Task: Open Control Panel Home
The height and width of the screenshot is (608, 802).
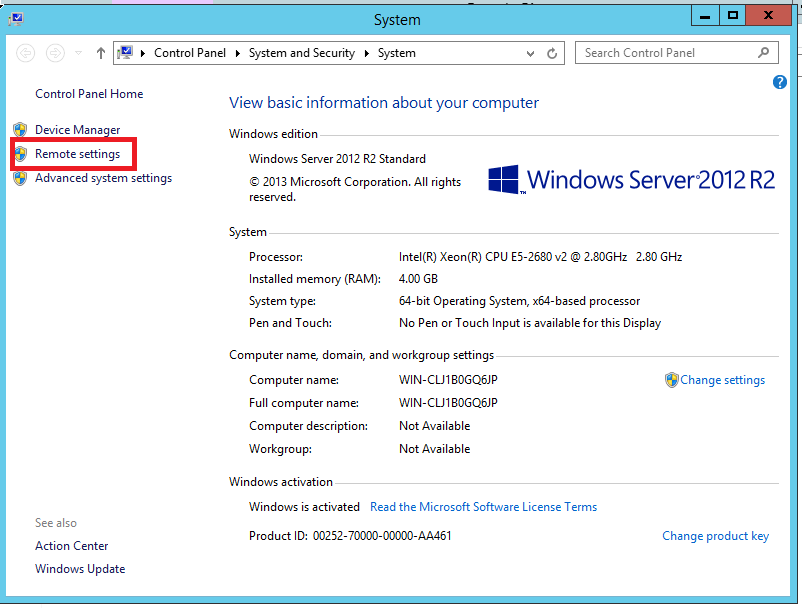Action: pyautogui.click(x=89, y=94)
